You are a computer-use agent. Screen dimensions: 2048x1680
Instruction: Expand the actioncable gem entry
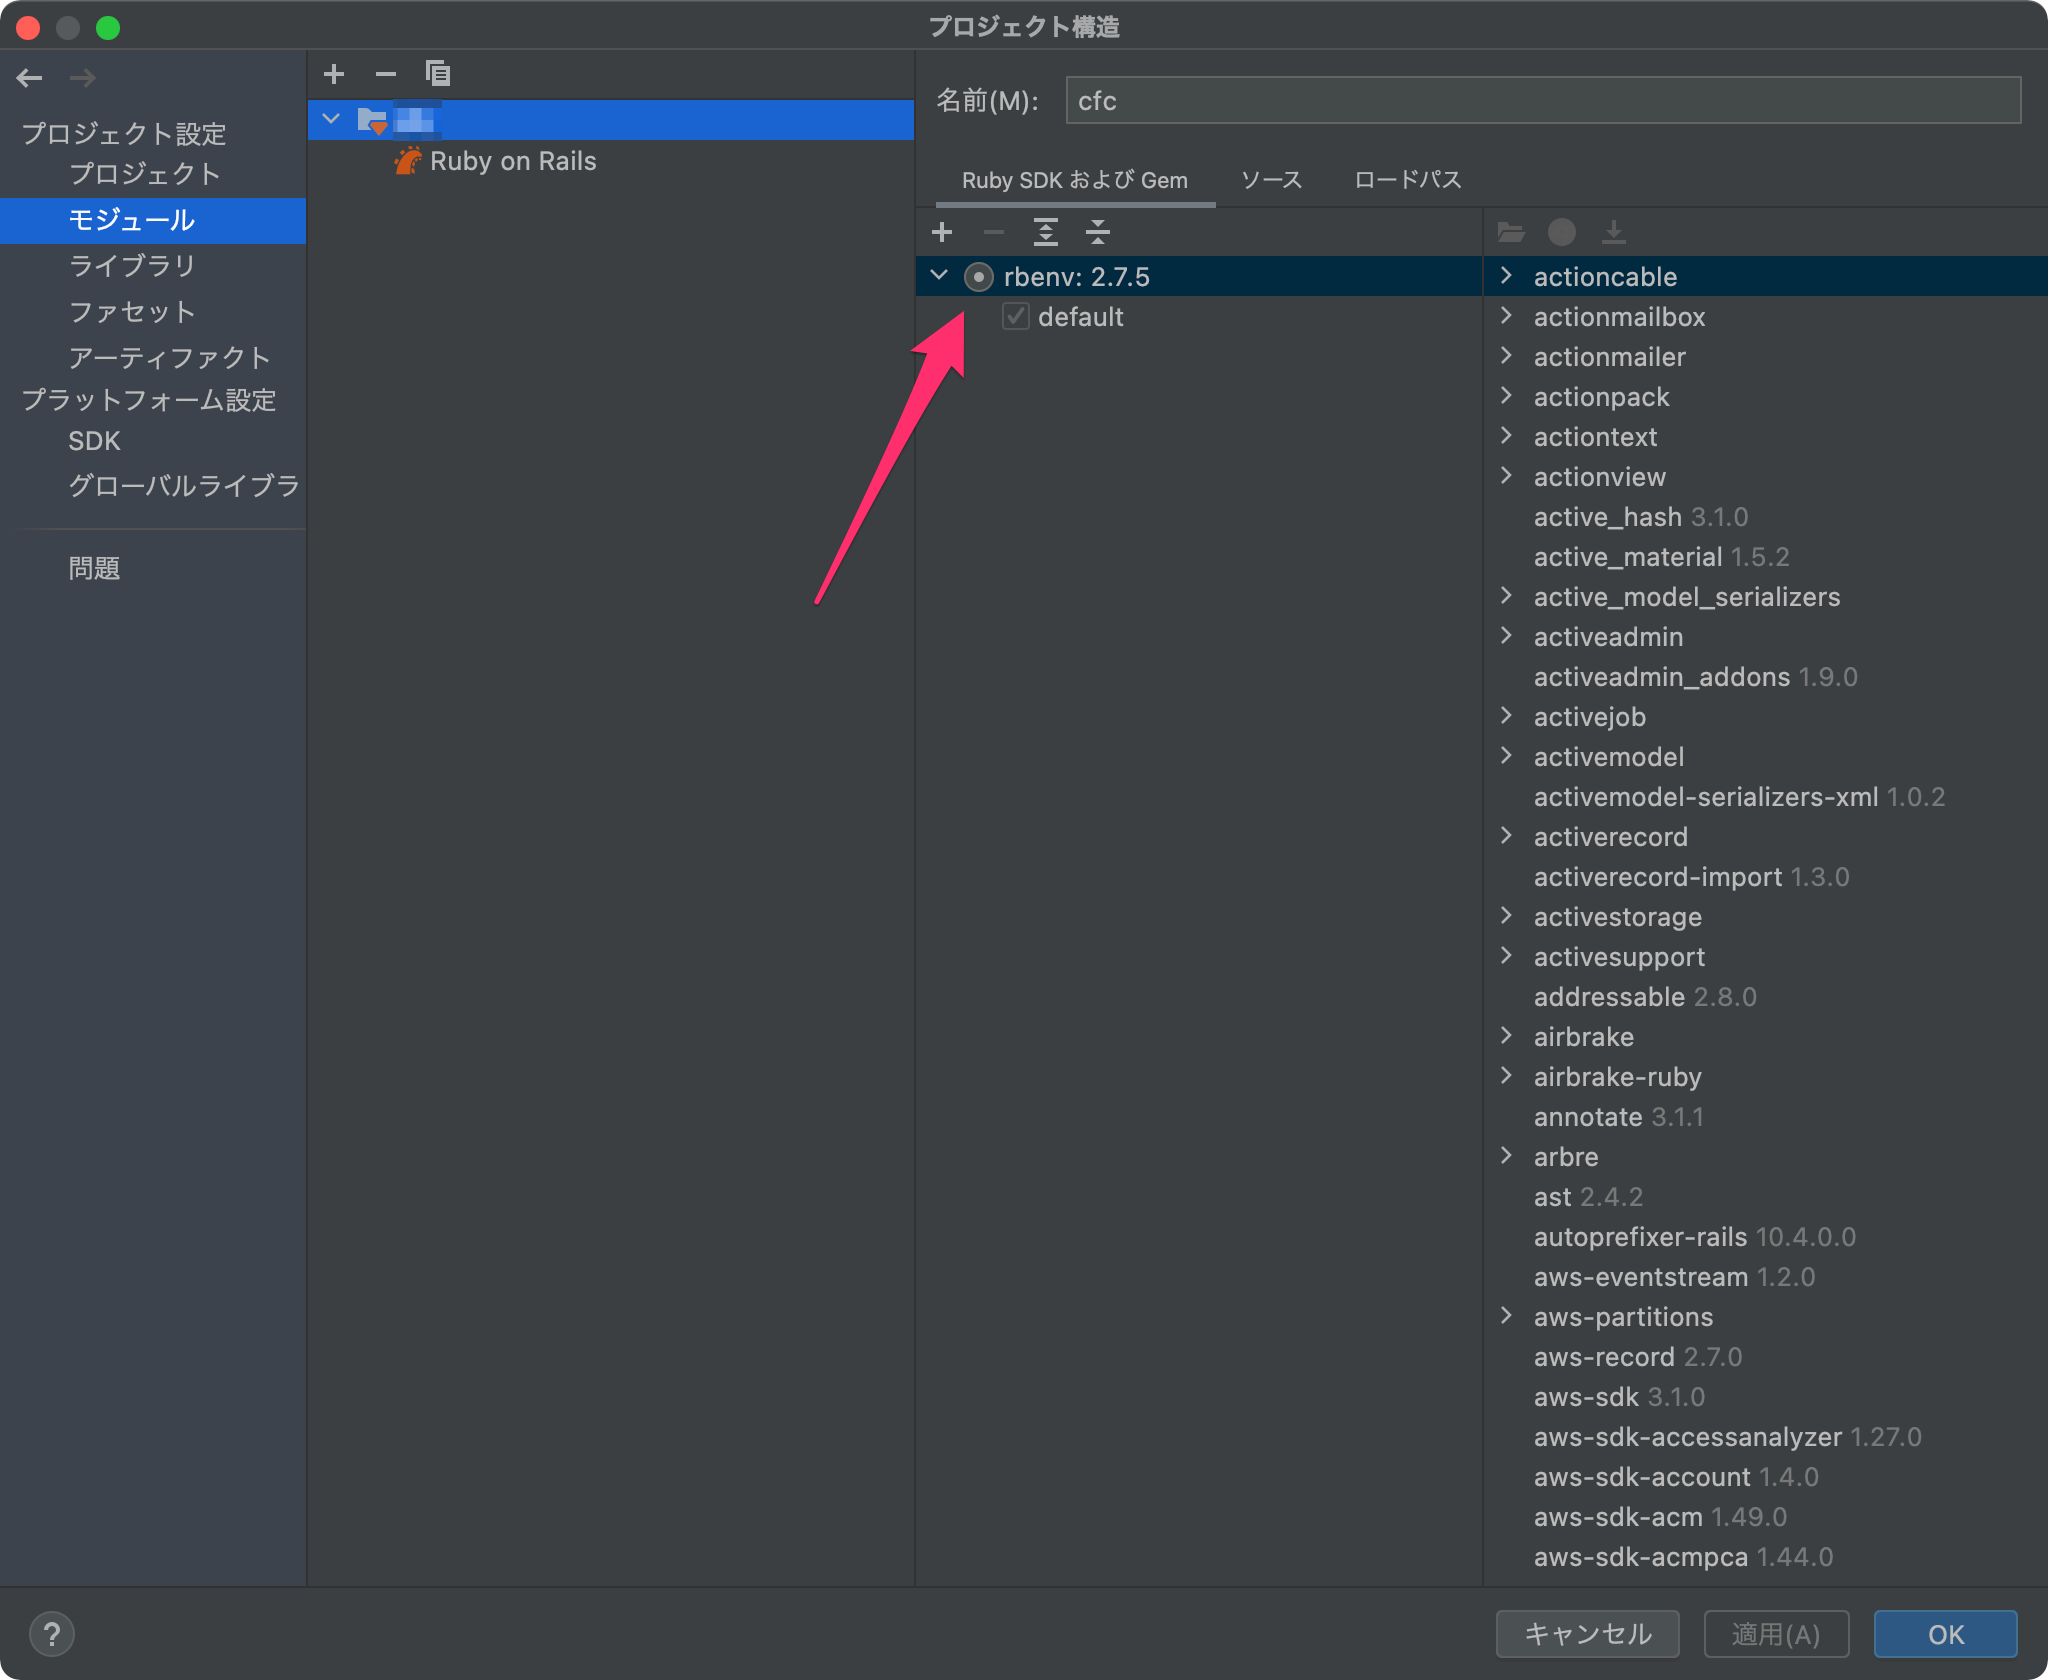point(1507,276)
